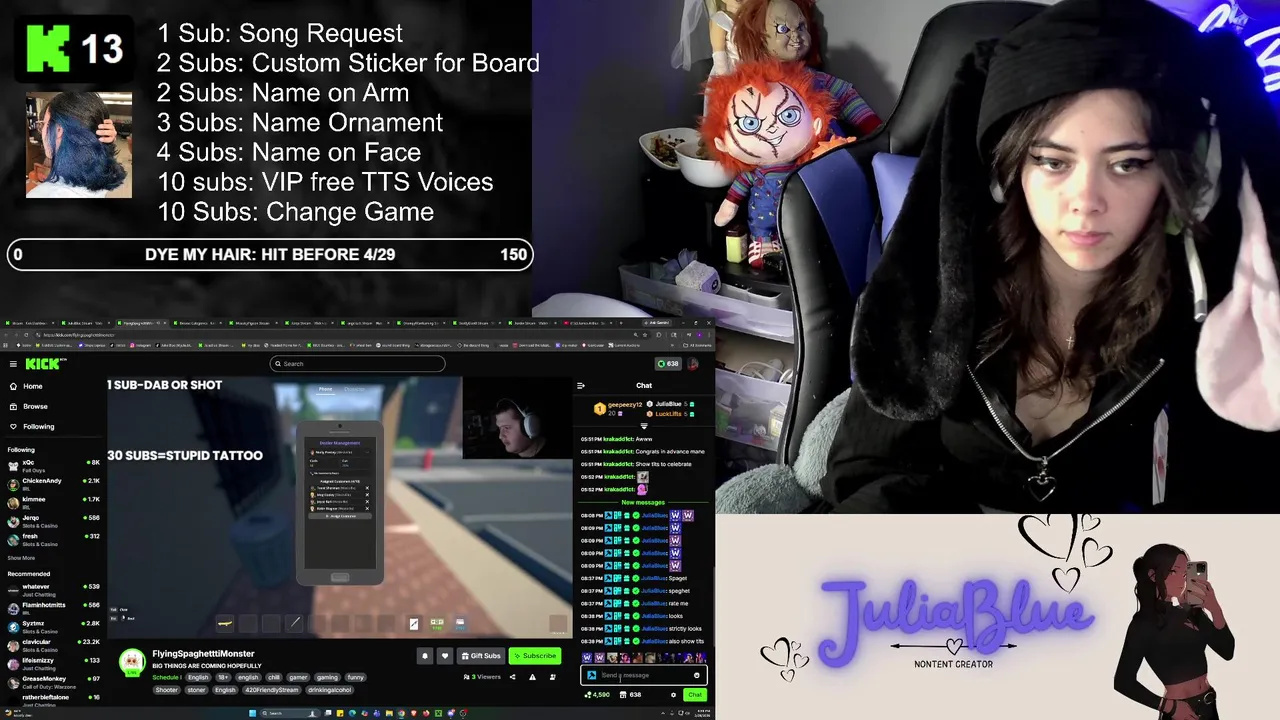Open lifeismizzy channel in Recommended
Screen dimensions: 1280x720
point(52,662)
